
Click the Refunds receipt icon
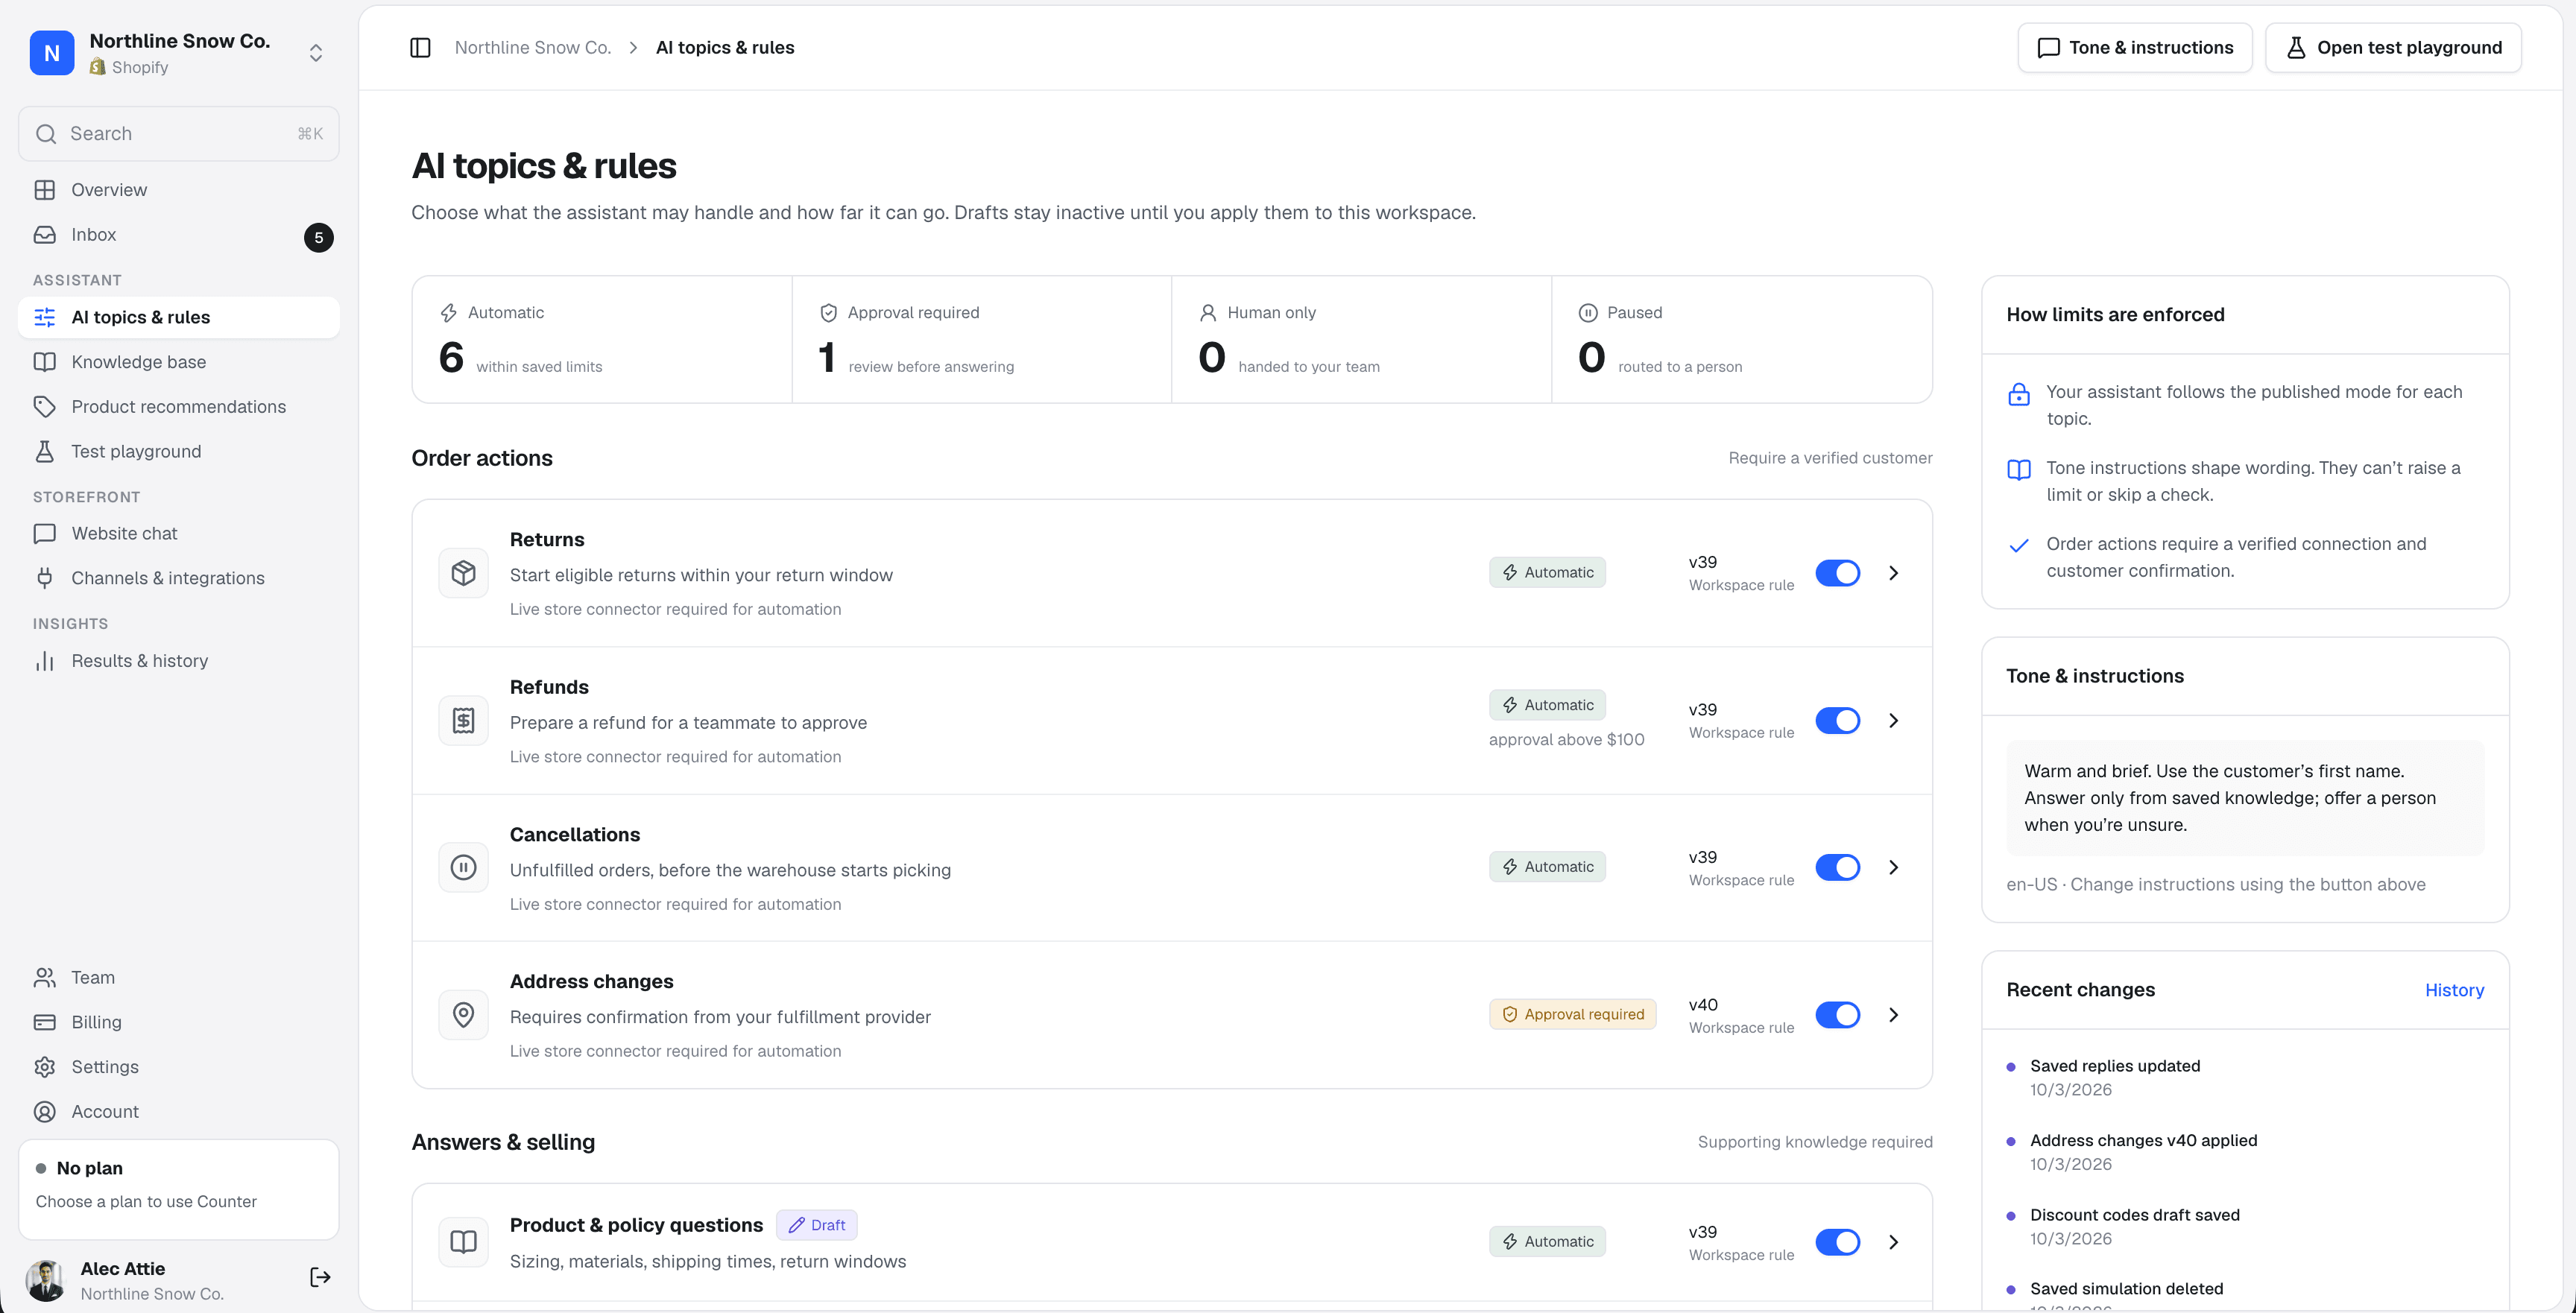coord(463,720)
